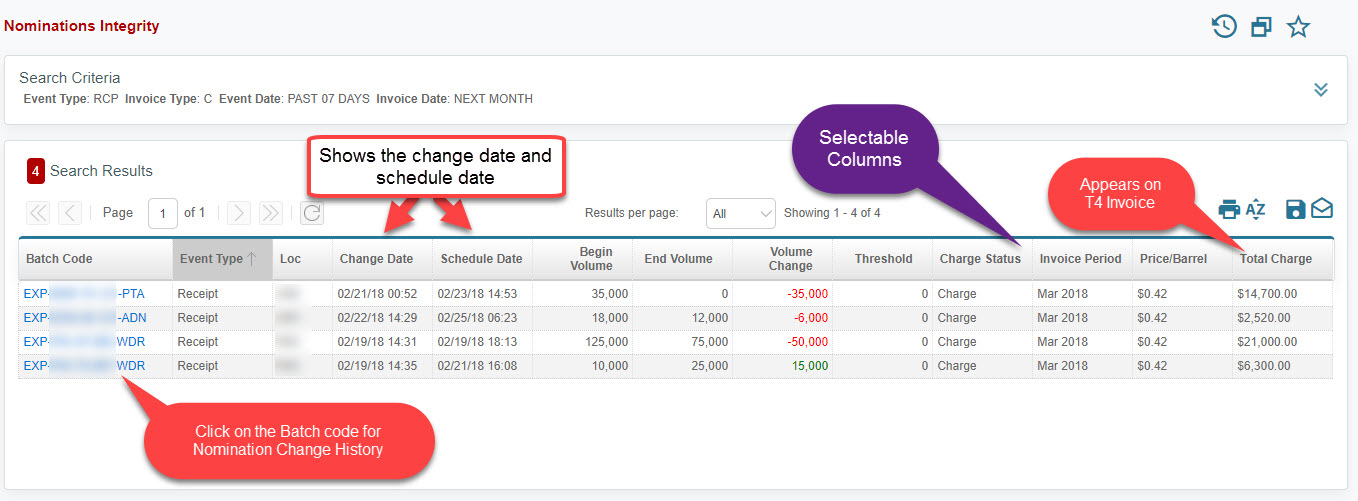This screenshot has height=501, width=1358.
Task: Click the duplicate window icon
Action: pos(1261,27)
